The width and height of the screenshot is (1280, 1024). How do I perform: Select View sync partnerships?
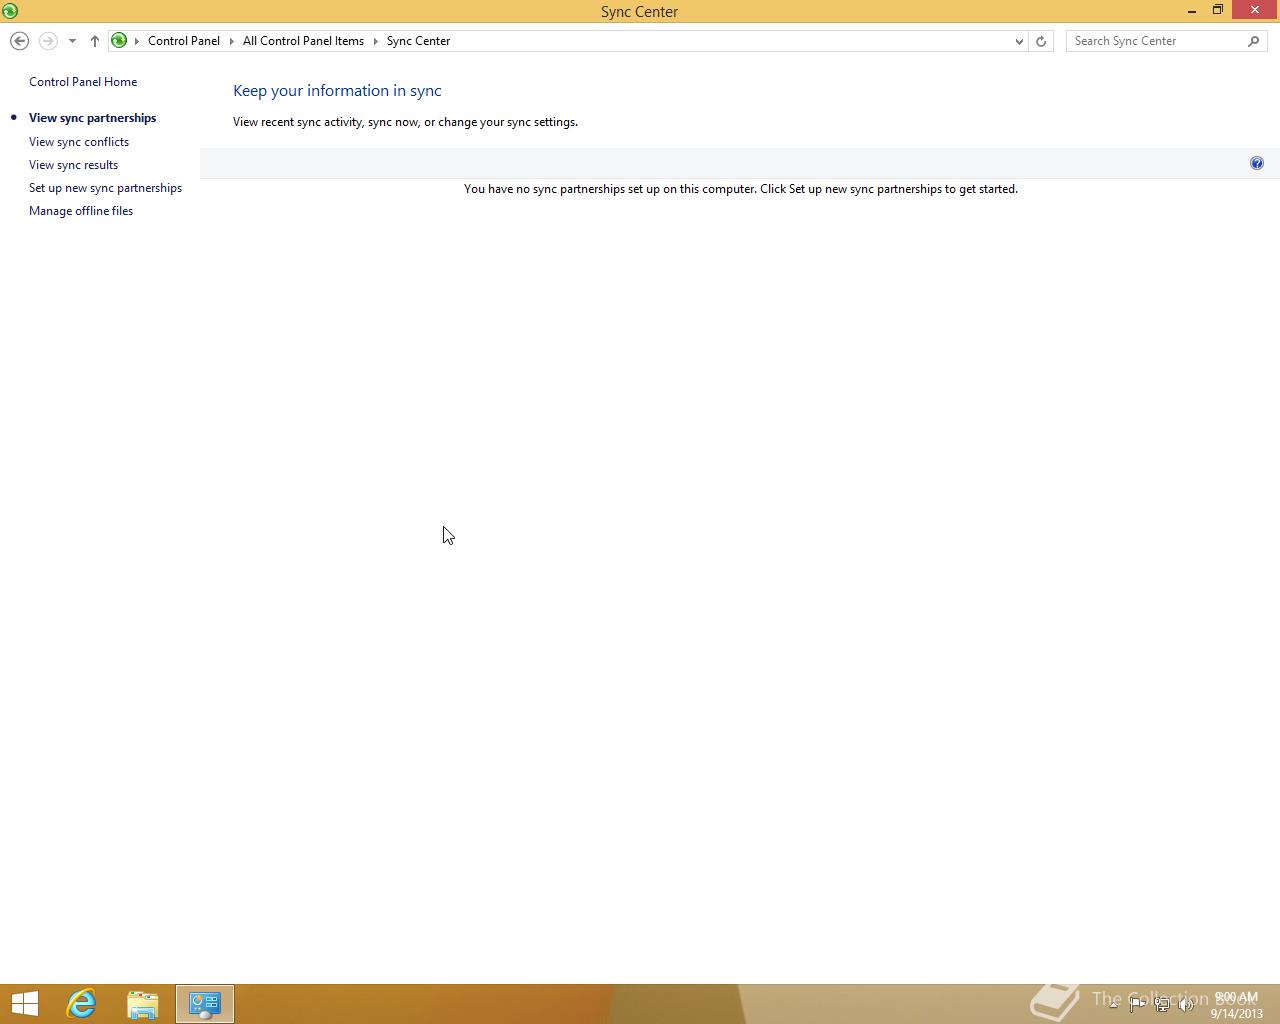tap(92, 118)
